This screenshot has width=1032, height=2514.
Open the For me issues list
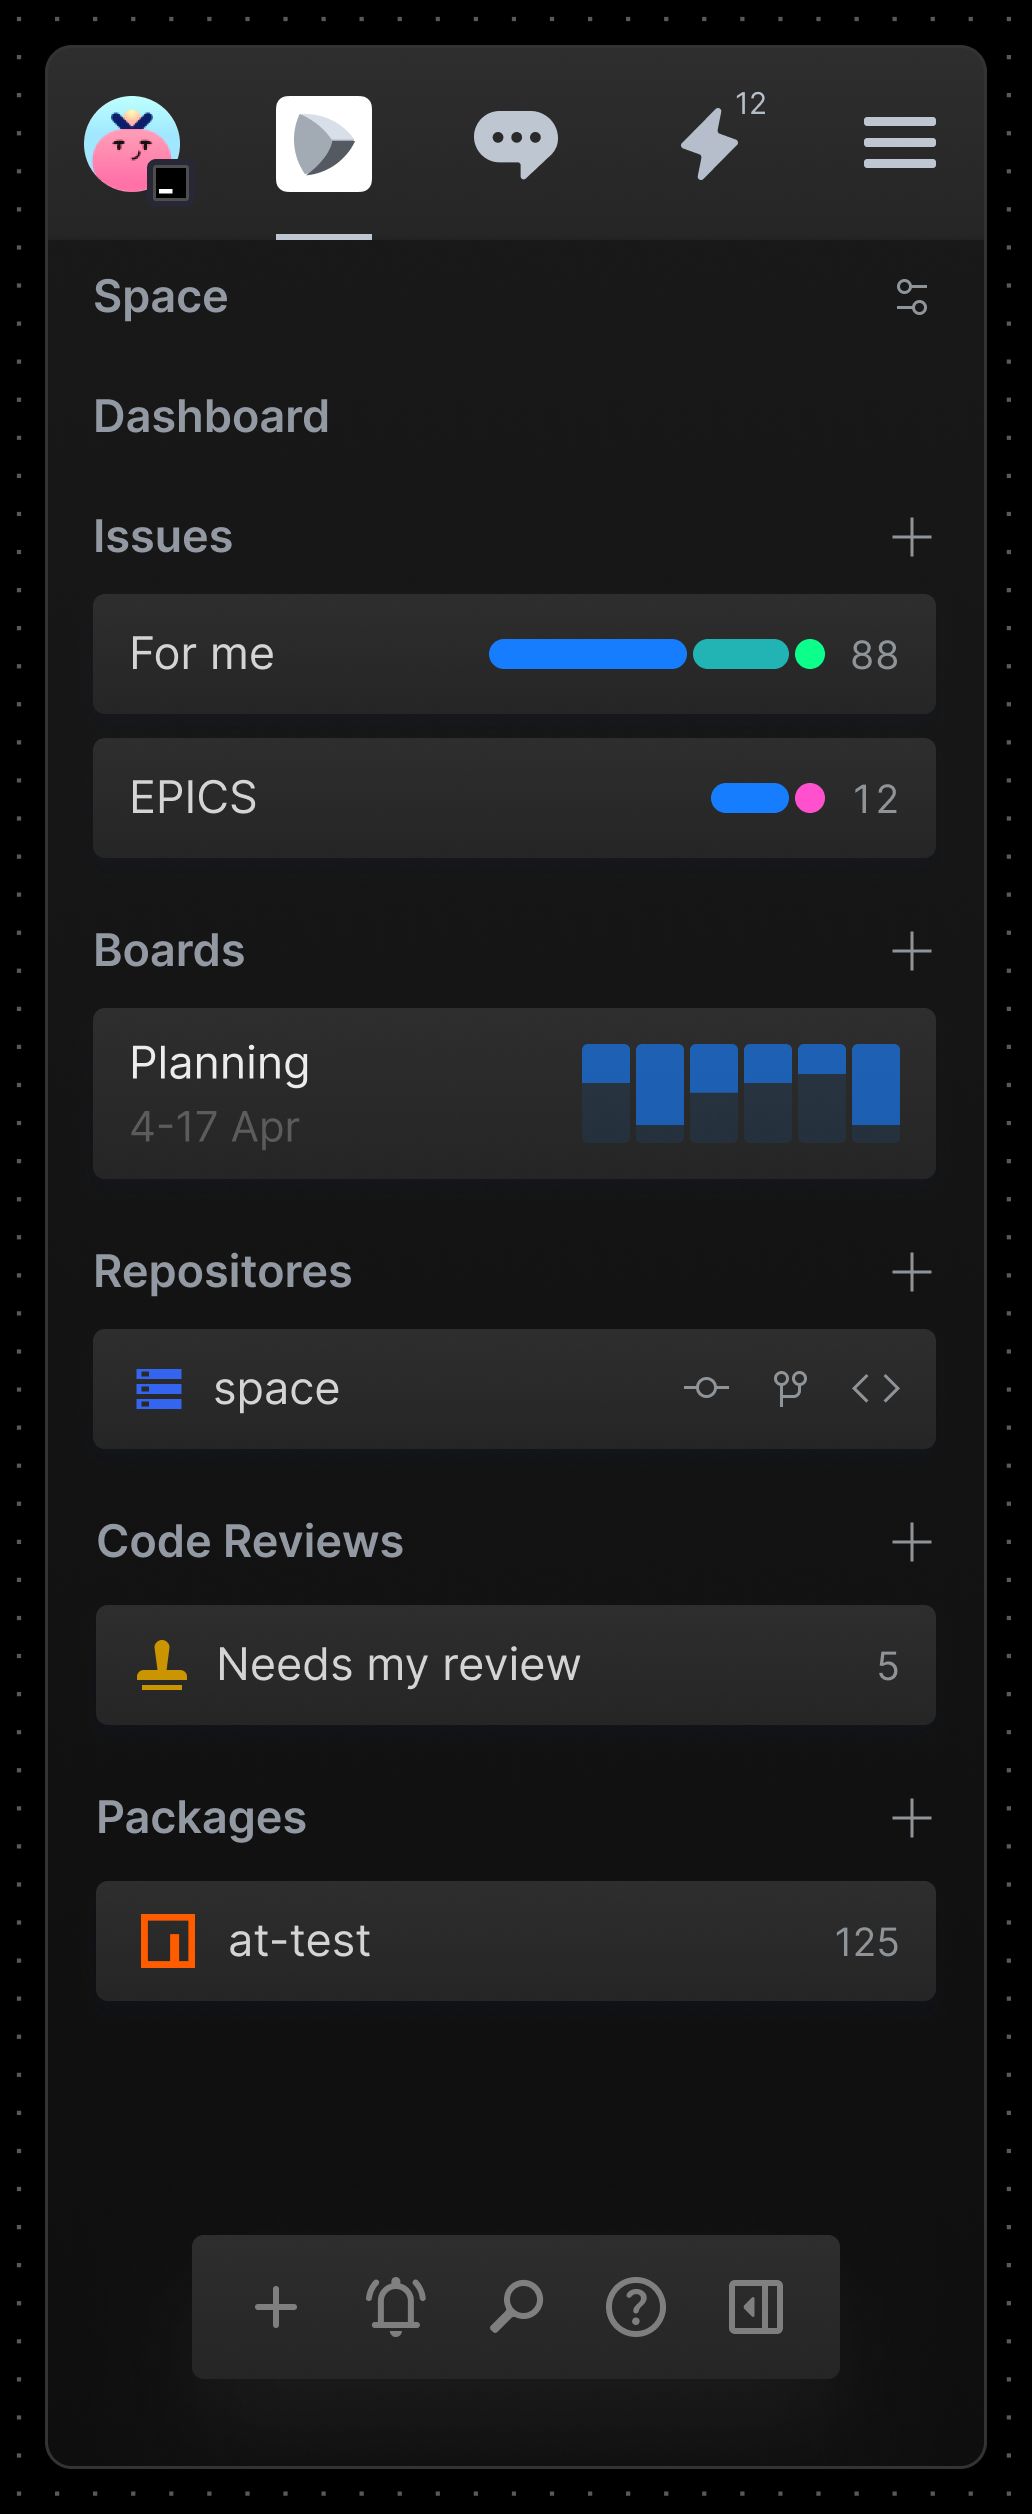click(514, 654)
